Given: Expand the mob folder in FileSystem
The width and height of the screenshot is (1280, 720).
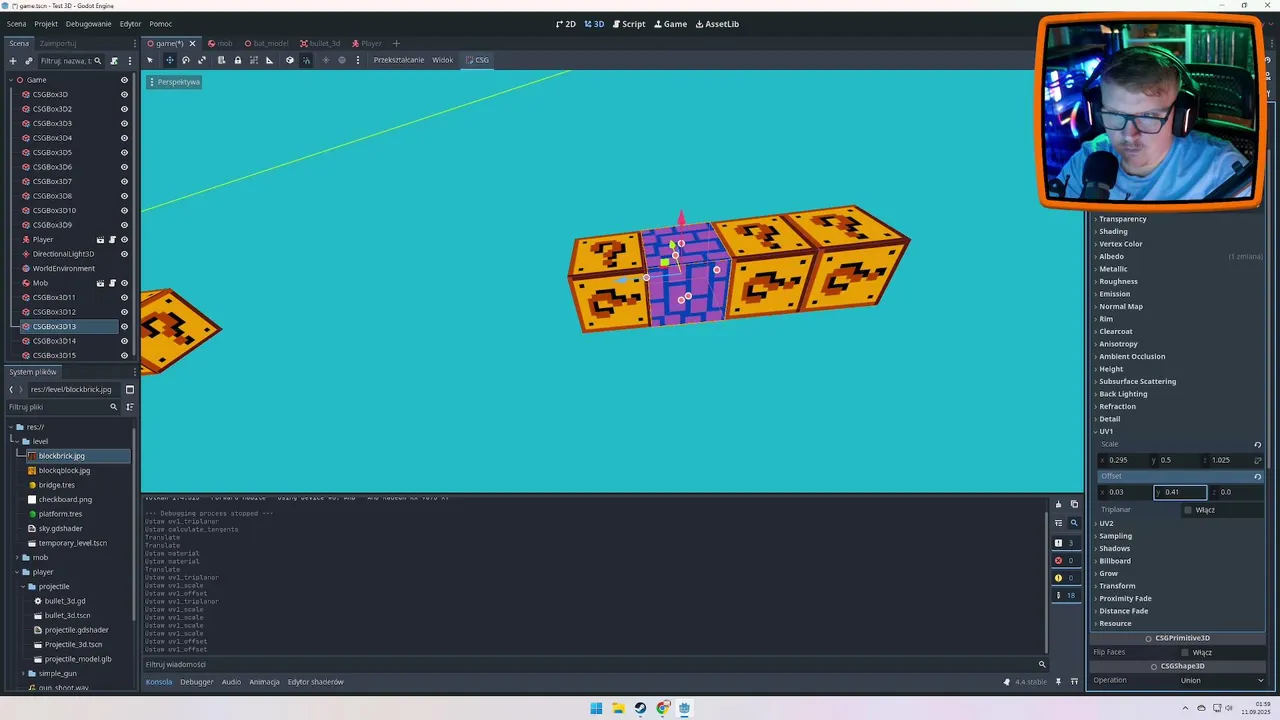Looking at the screenshot, I should (x=18, y=557).
